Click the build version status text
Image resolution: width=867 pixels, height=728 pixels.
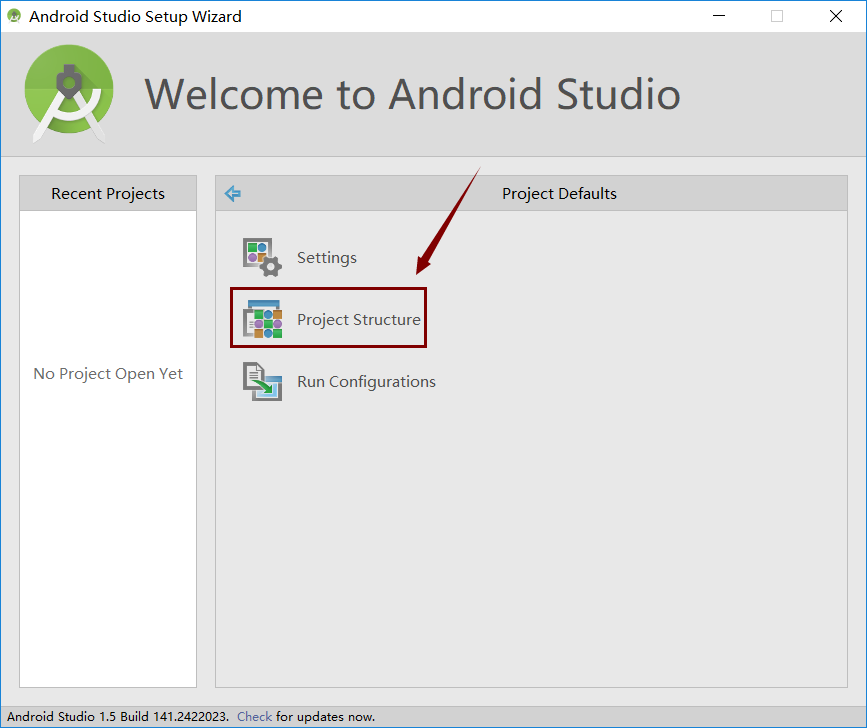[118, 716]
